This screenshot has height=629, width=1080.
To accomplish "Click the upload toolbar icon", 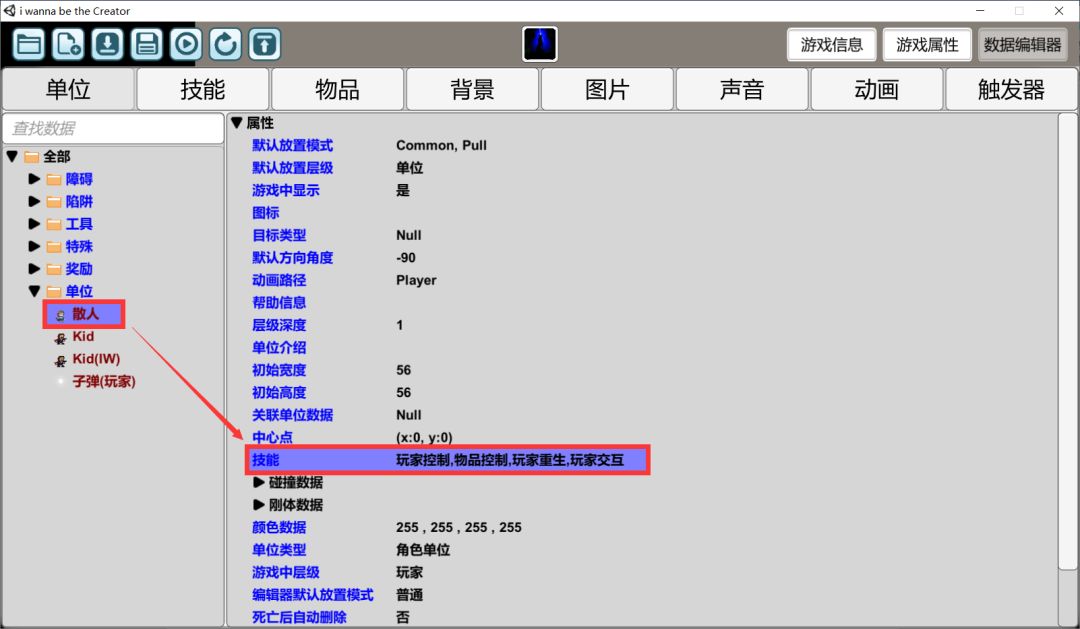I will coord(264,44).
